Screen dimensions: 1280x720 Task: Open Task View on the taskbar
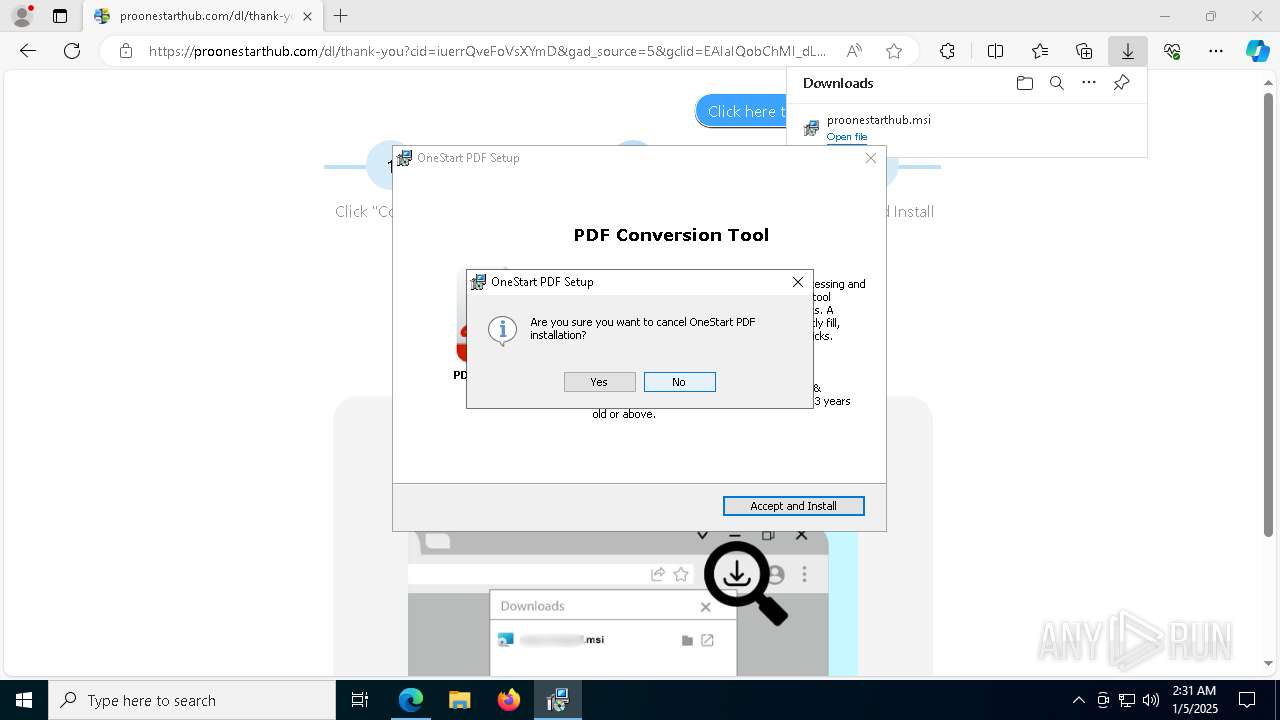coord(360,700)
